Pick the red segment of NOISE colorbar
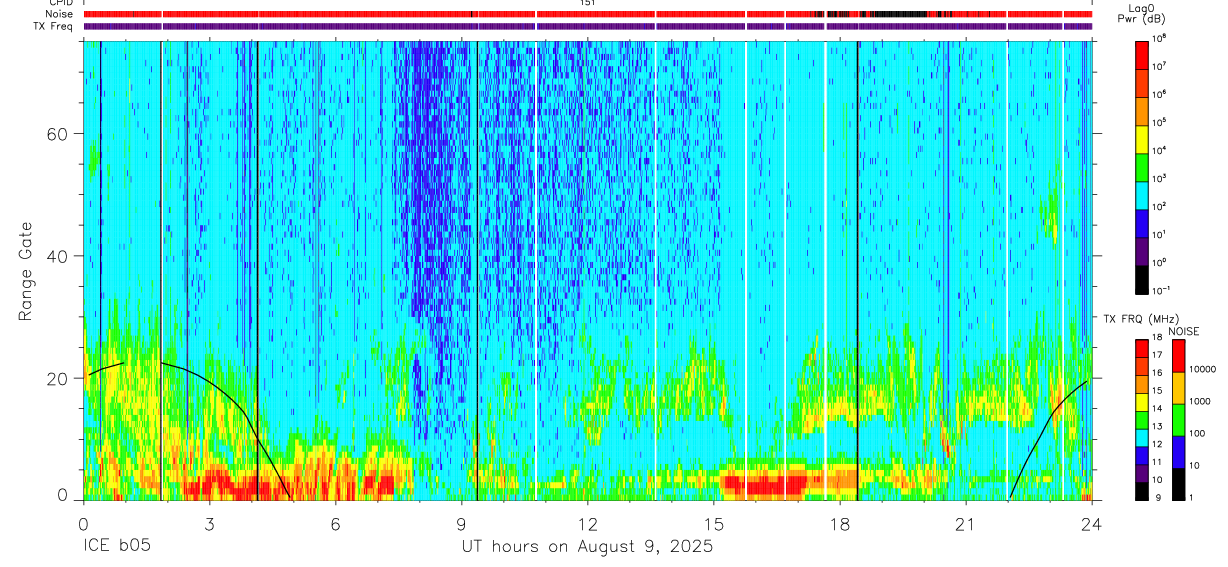This screenshot has height=567, width=1228. [1179, 356]
